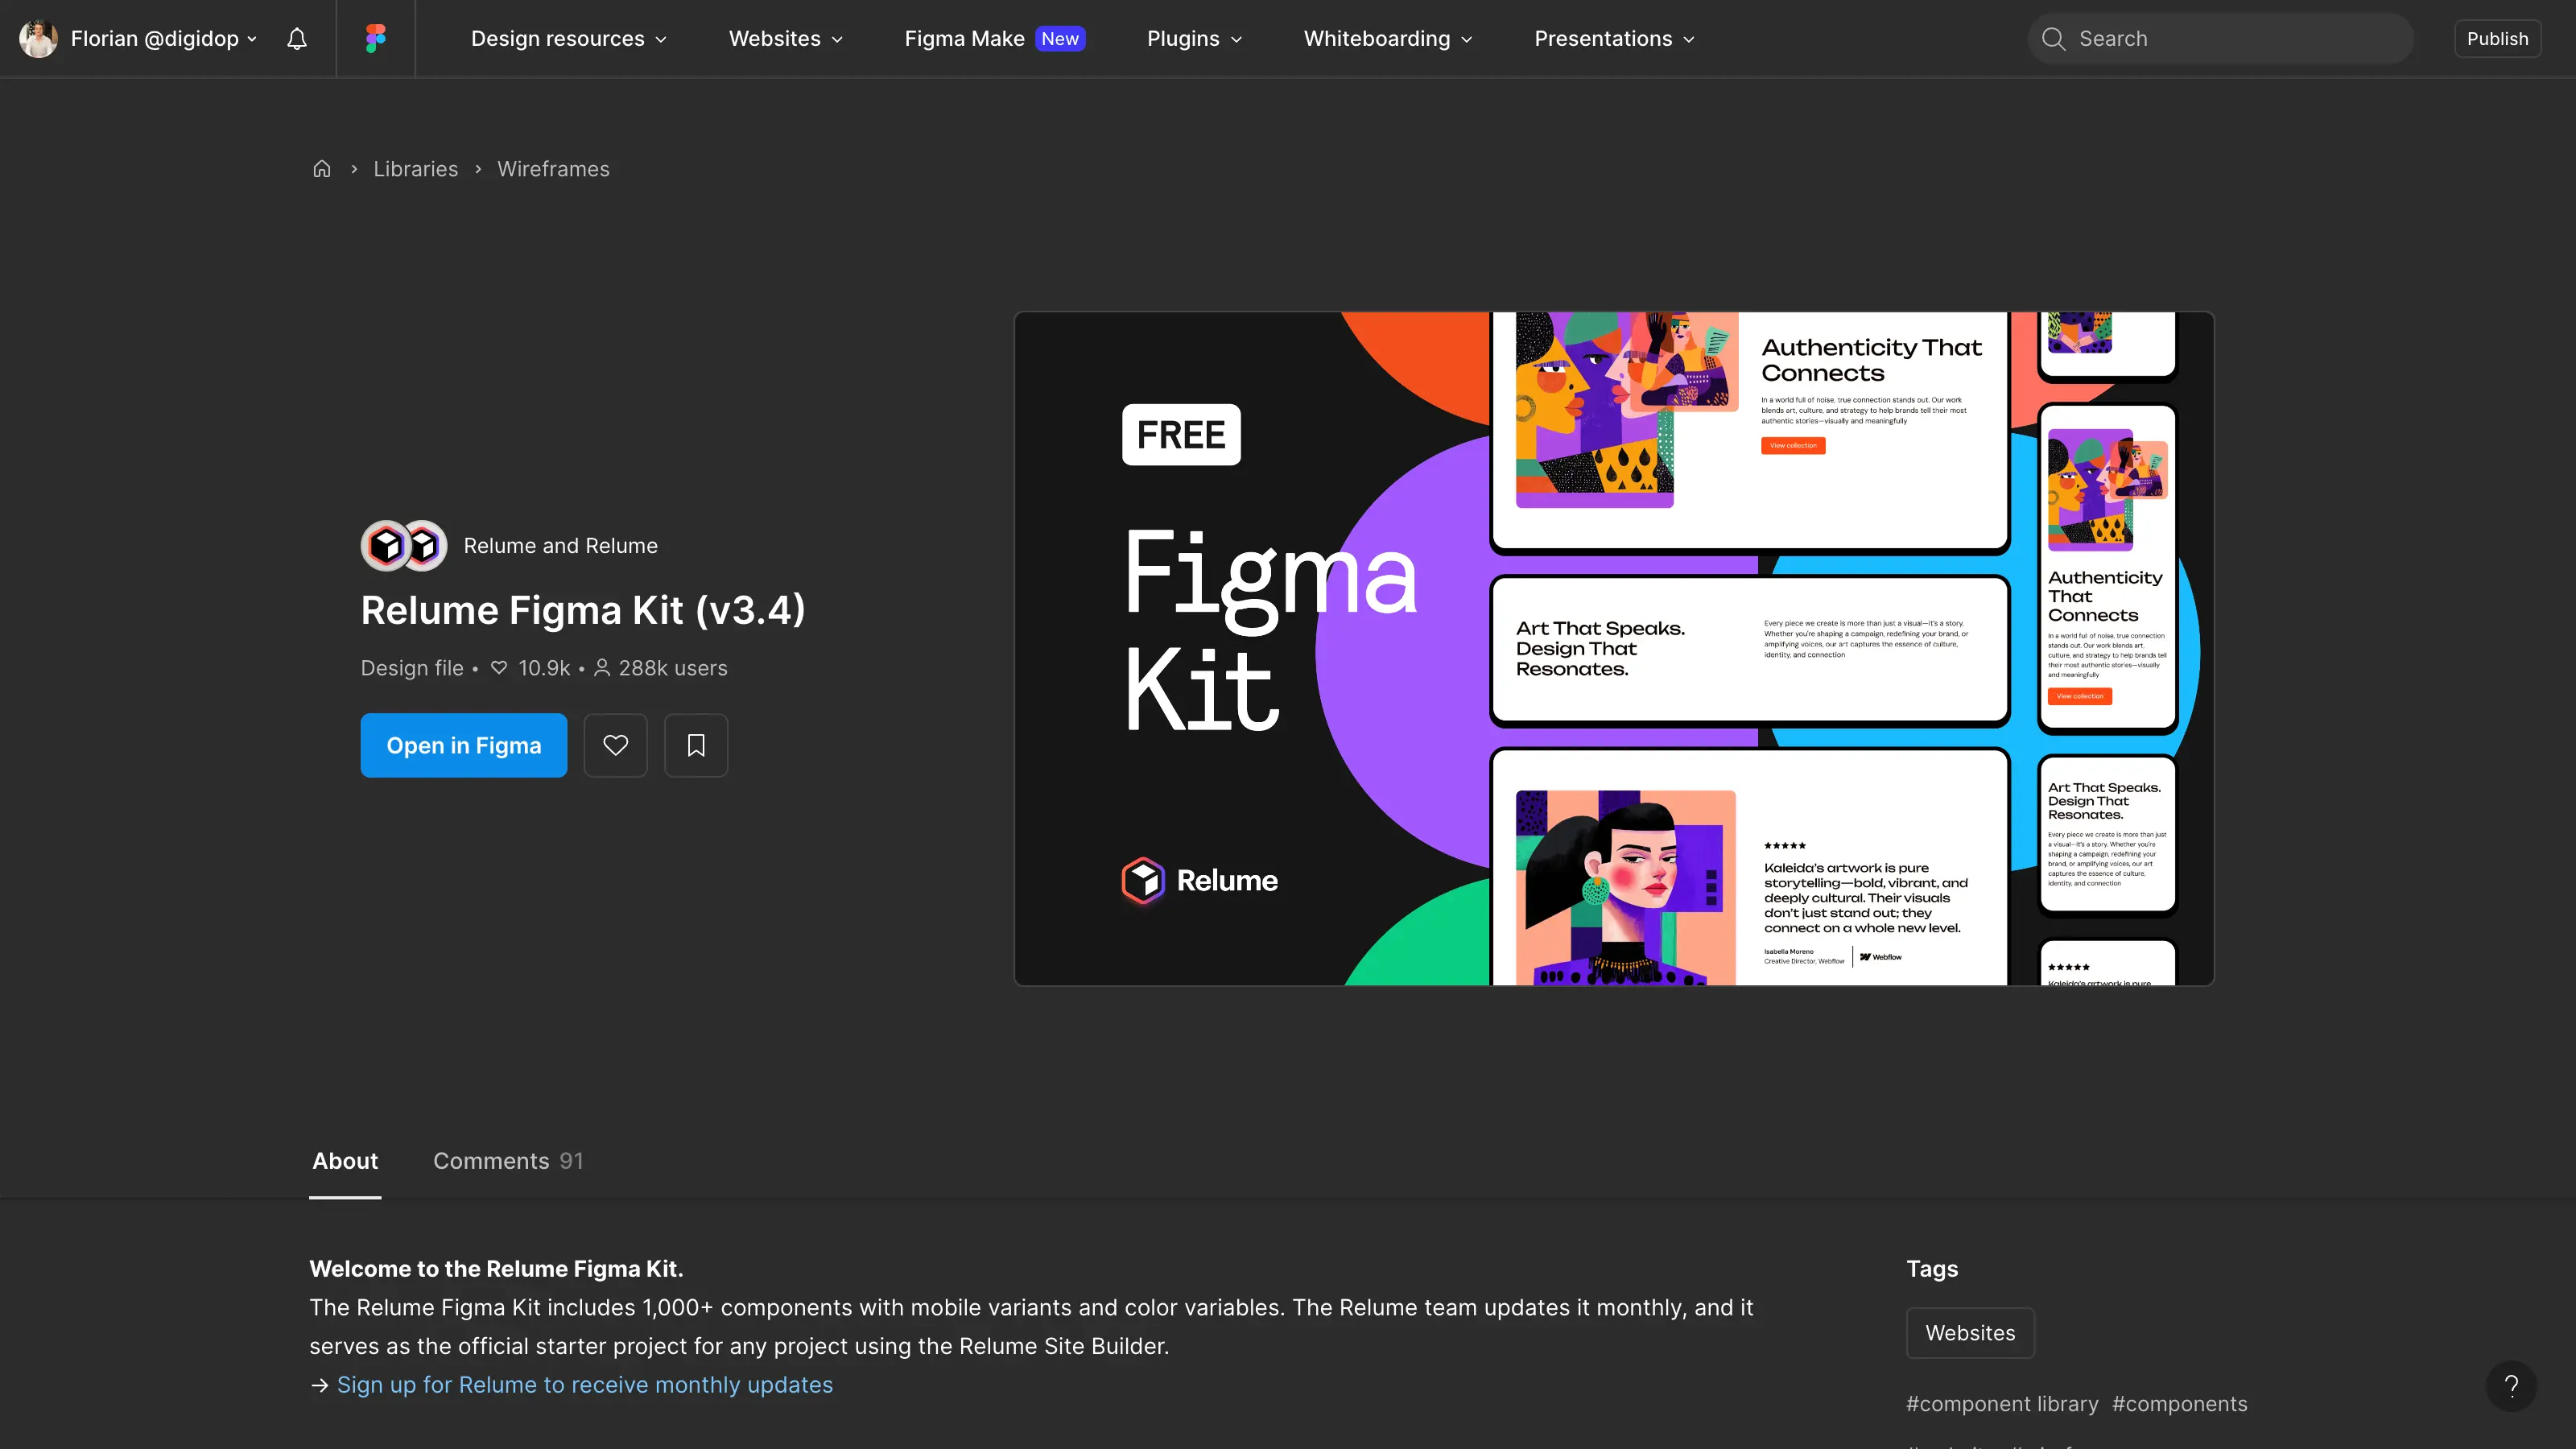
Task: Expand the Florian @digidop account menu
Action: point(164,39)
